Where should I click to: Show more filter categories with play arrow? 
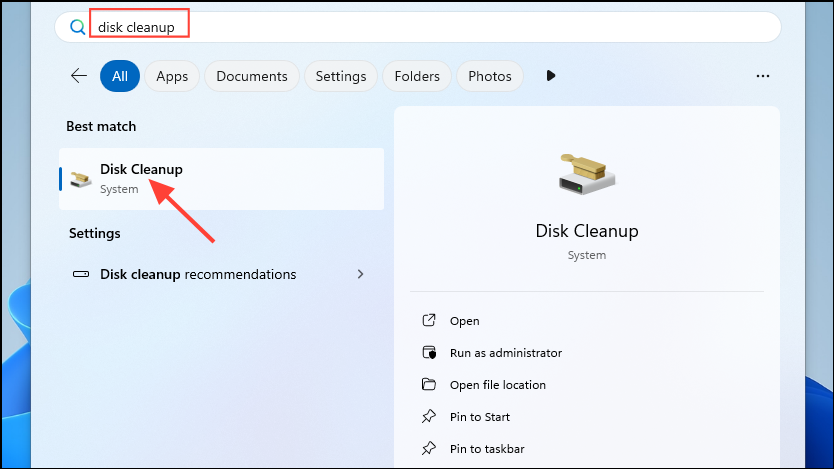551,76
